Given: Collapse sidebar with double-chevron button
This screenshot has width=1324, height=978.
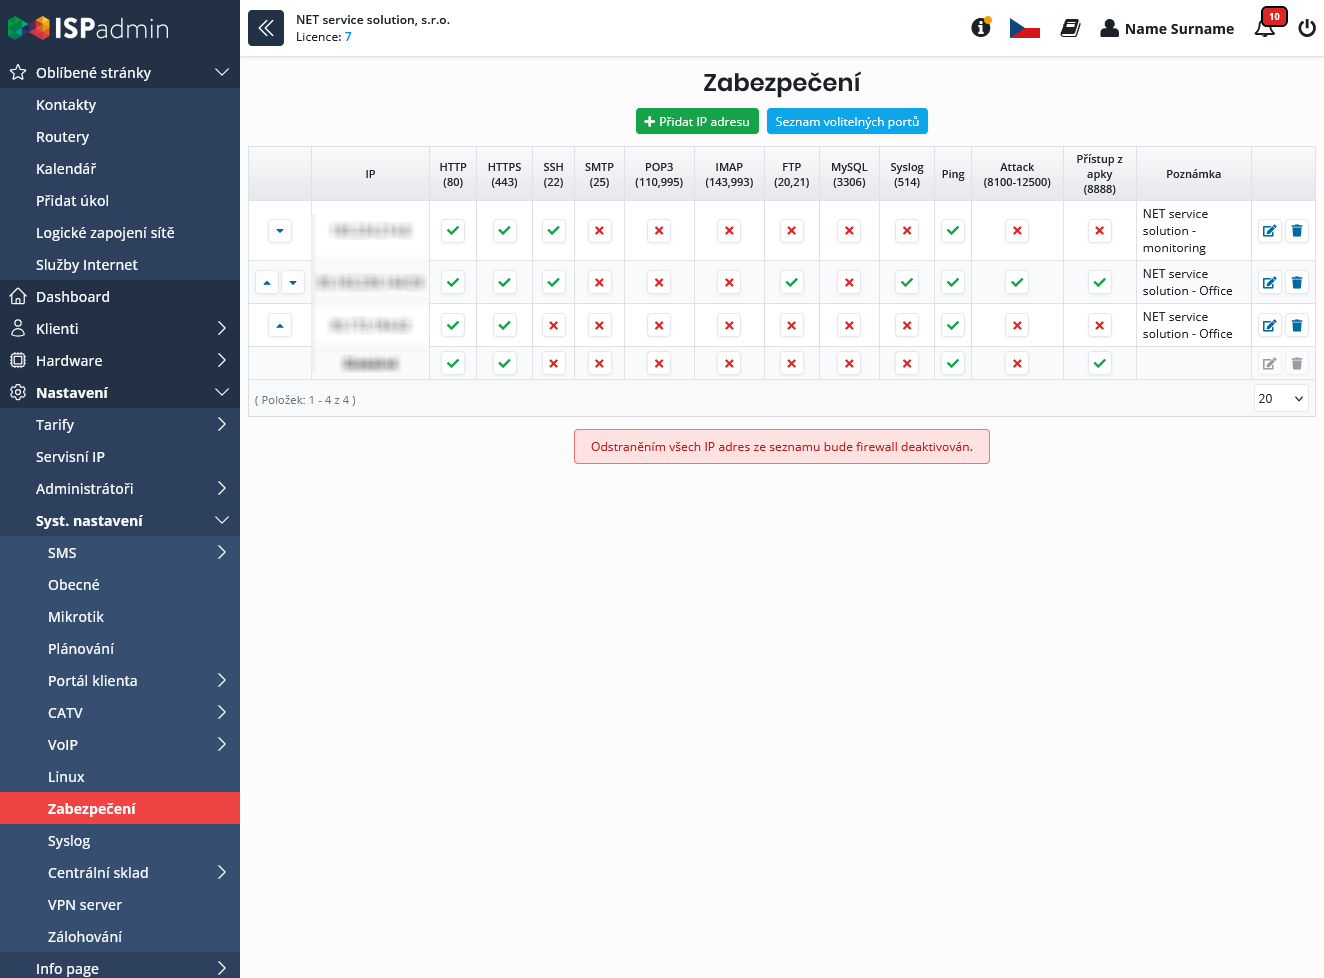Looking at the screenshot, I should (x=266, y=28).
